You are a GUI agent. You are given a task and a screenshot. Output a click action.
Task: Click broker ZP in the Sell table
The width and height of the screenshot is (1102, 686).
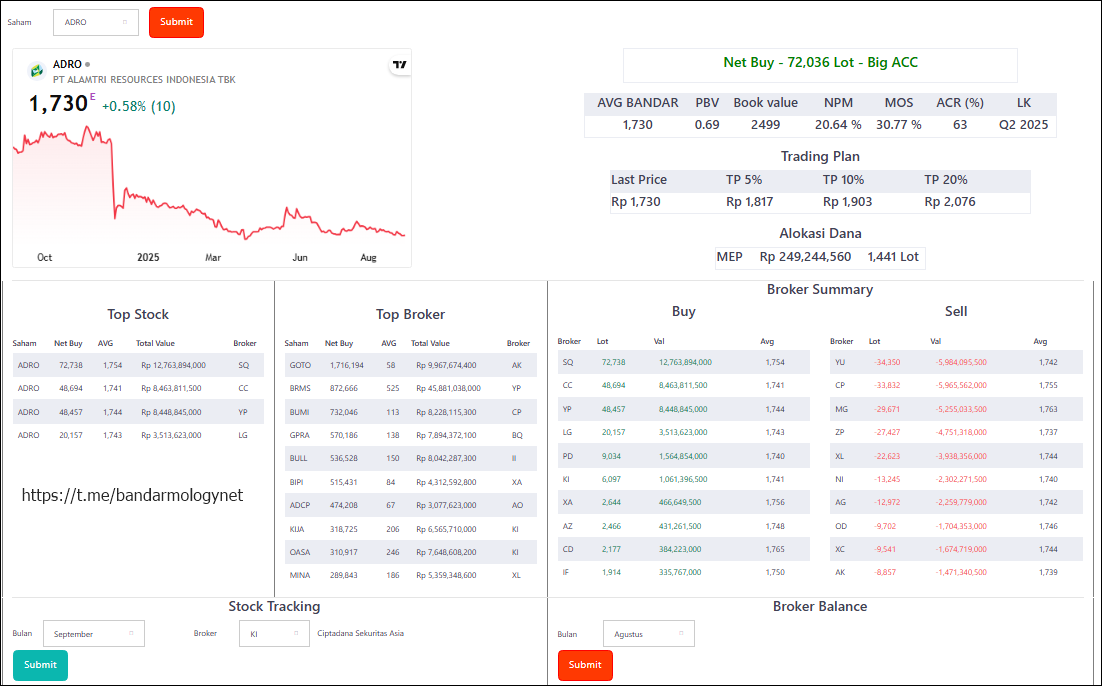pos(840,432)
